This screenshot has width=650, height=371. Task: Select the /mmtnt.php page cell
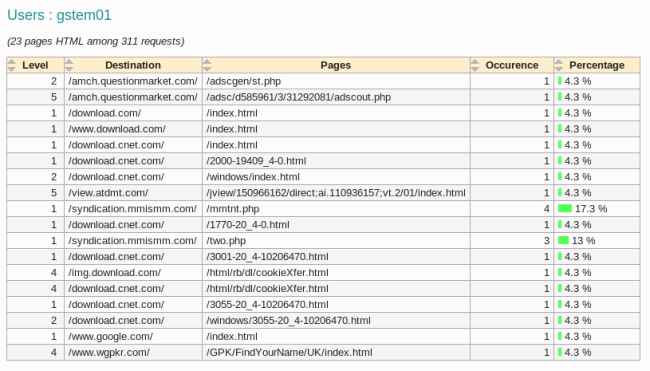click(x=336, y=209)
